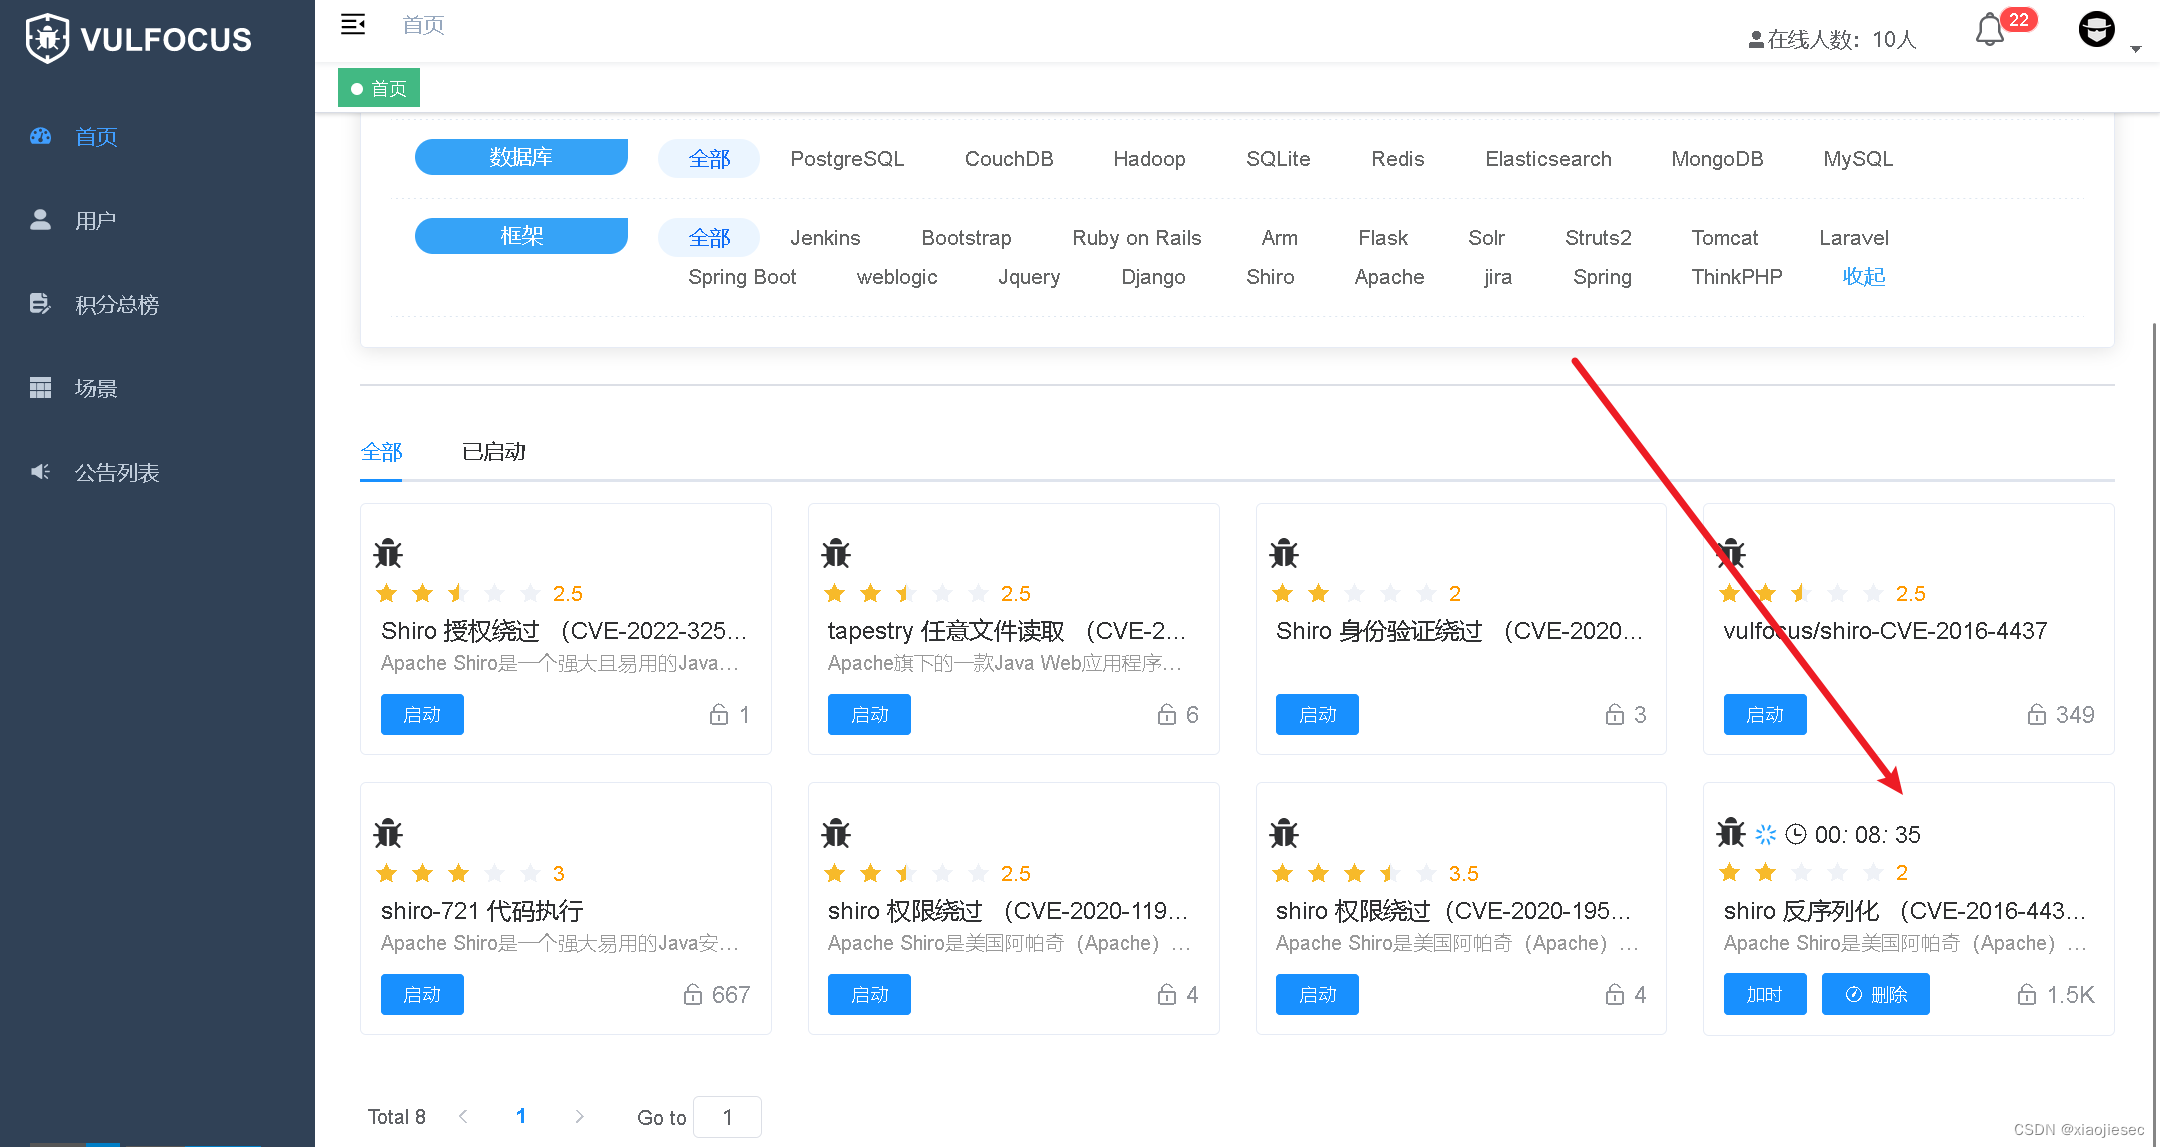Toggle the Tomcat framework filter

coord(1724,238)
